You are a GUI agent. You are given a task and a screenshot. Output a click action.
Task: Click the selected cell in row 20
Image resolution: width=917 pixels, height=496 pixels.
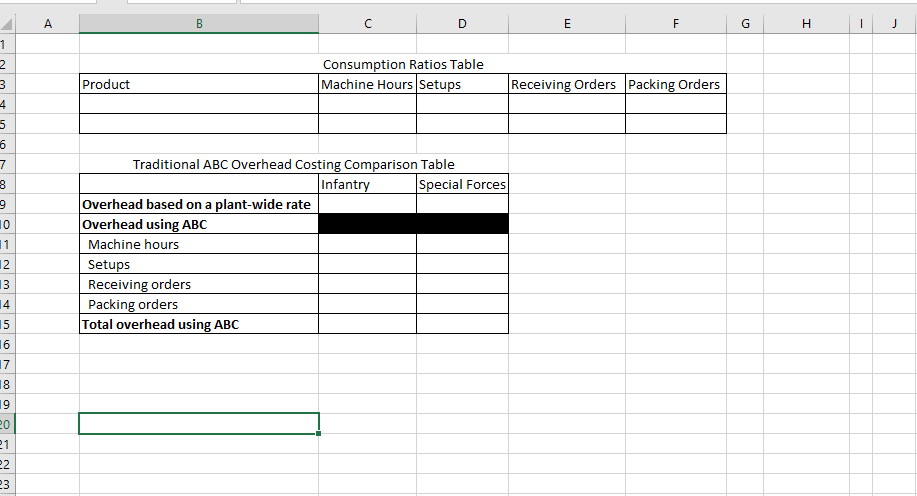pos(199,423)
